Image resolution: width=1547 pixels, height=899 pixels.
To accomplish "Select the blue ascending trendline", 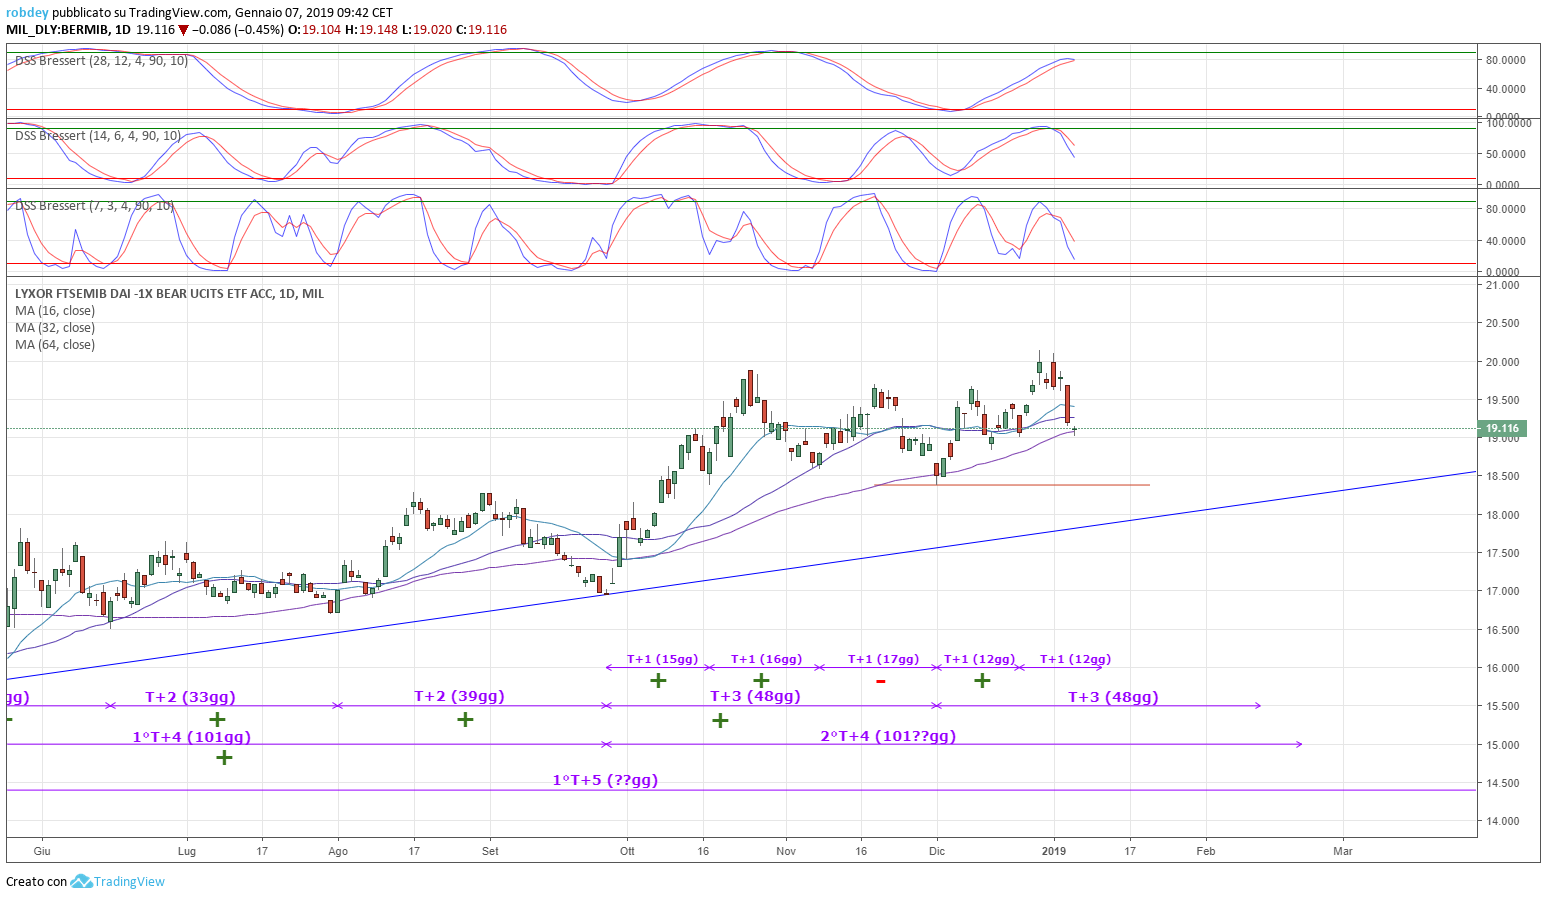I will point(741,576).
